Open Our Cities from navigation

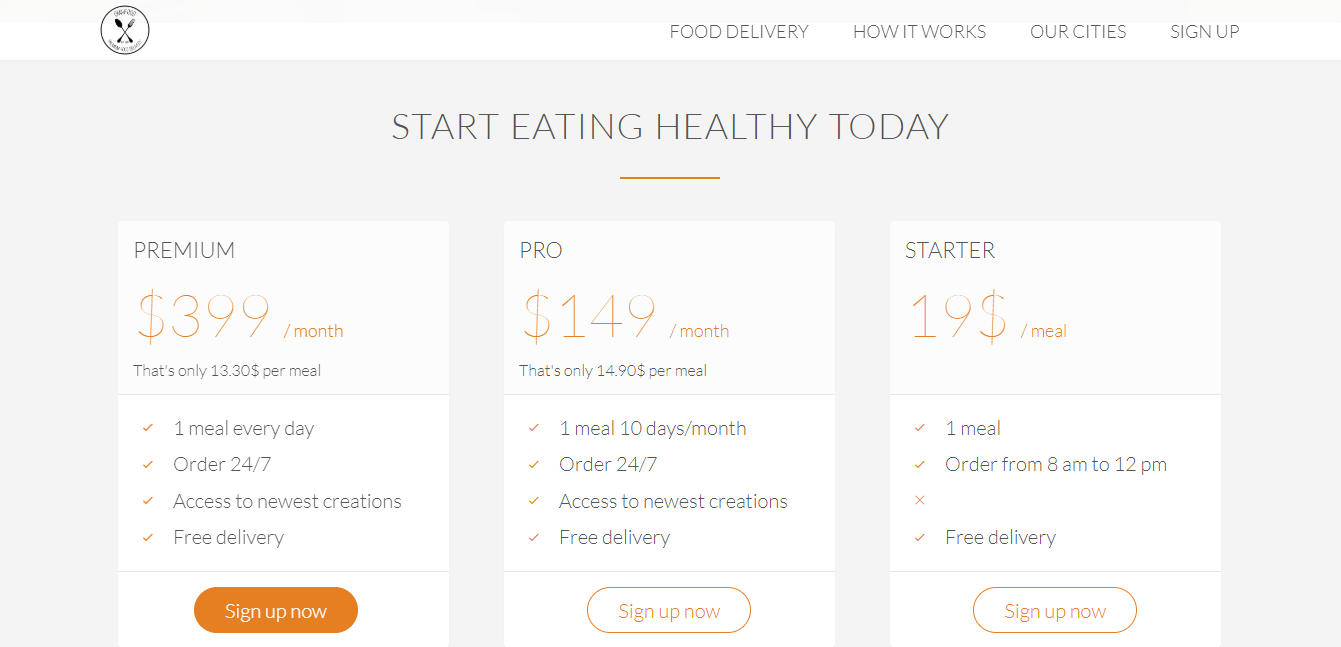point(1078,32)
